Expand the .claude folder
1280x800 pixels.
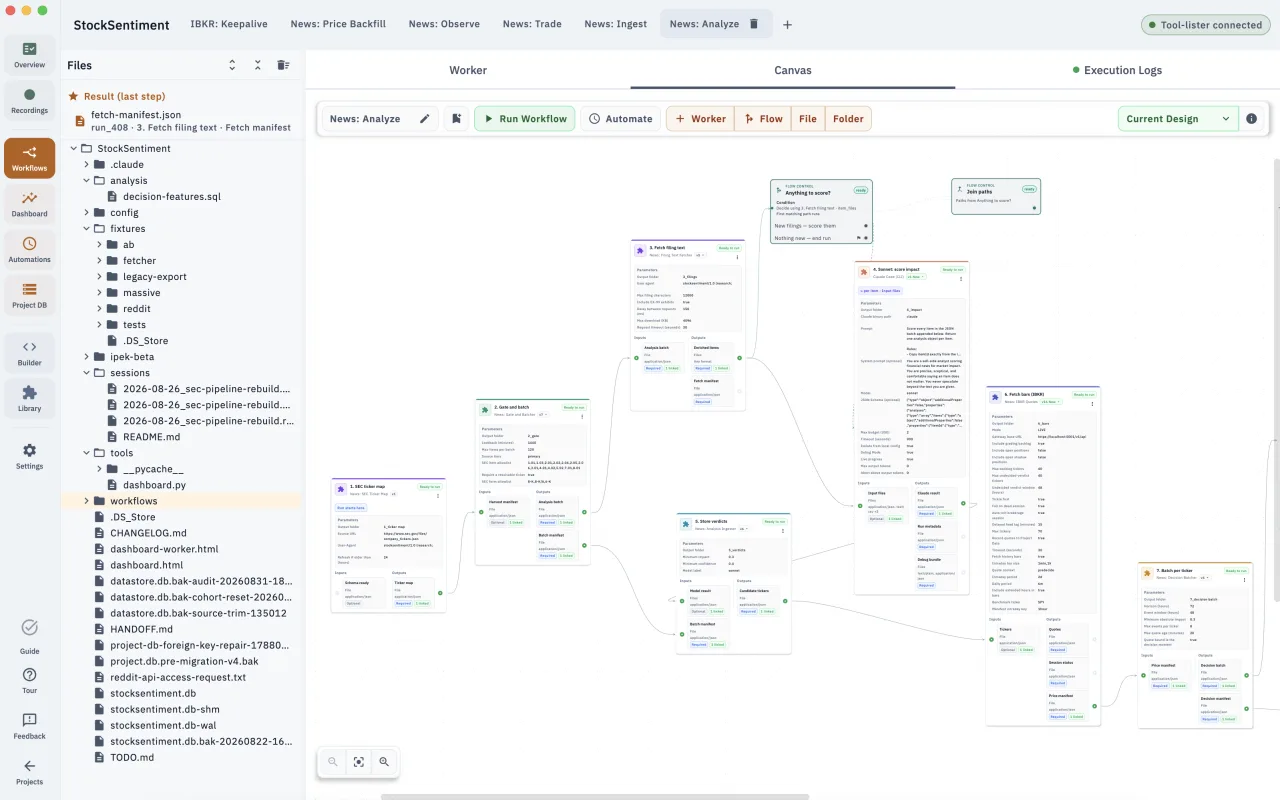(87, 165)
